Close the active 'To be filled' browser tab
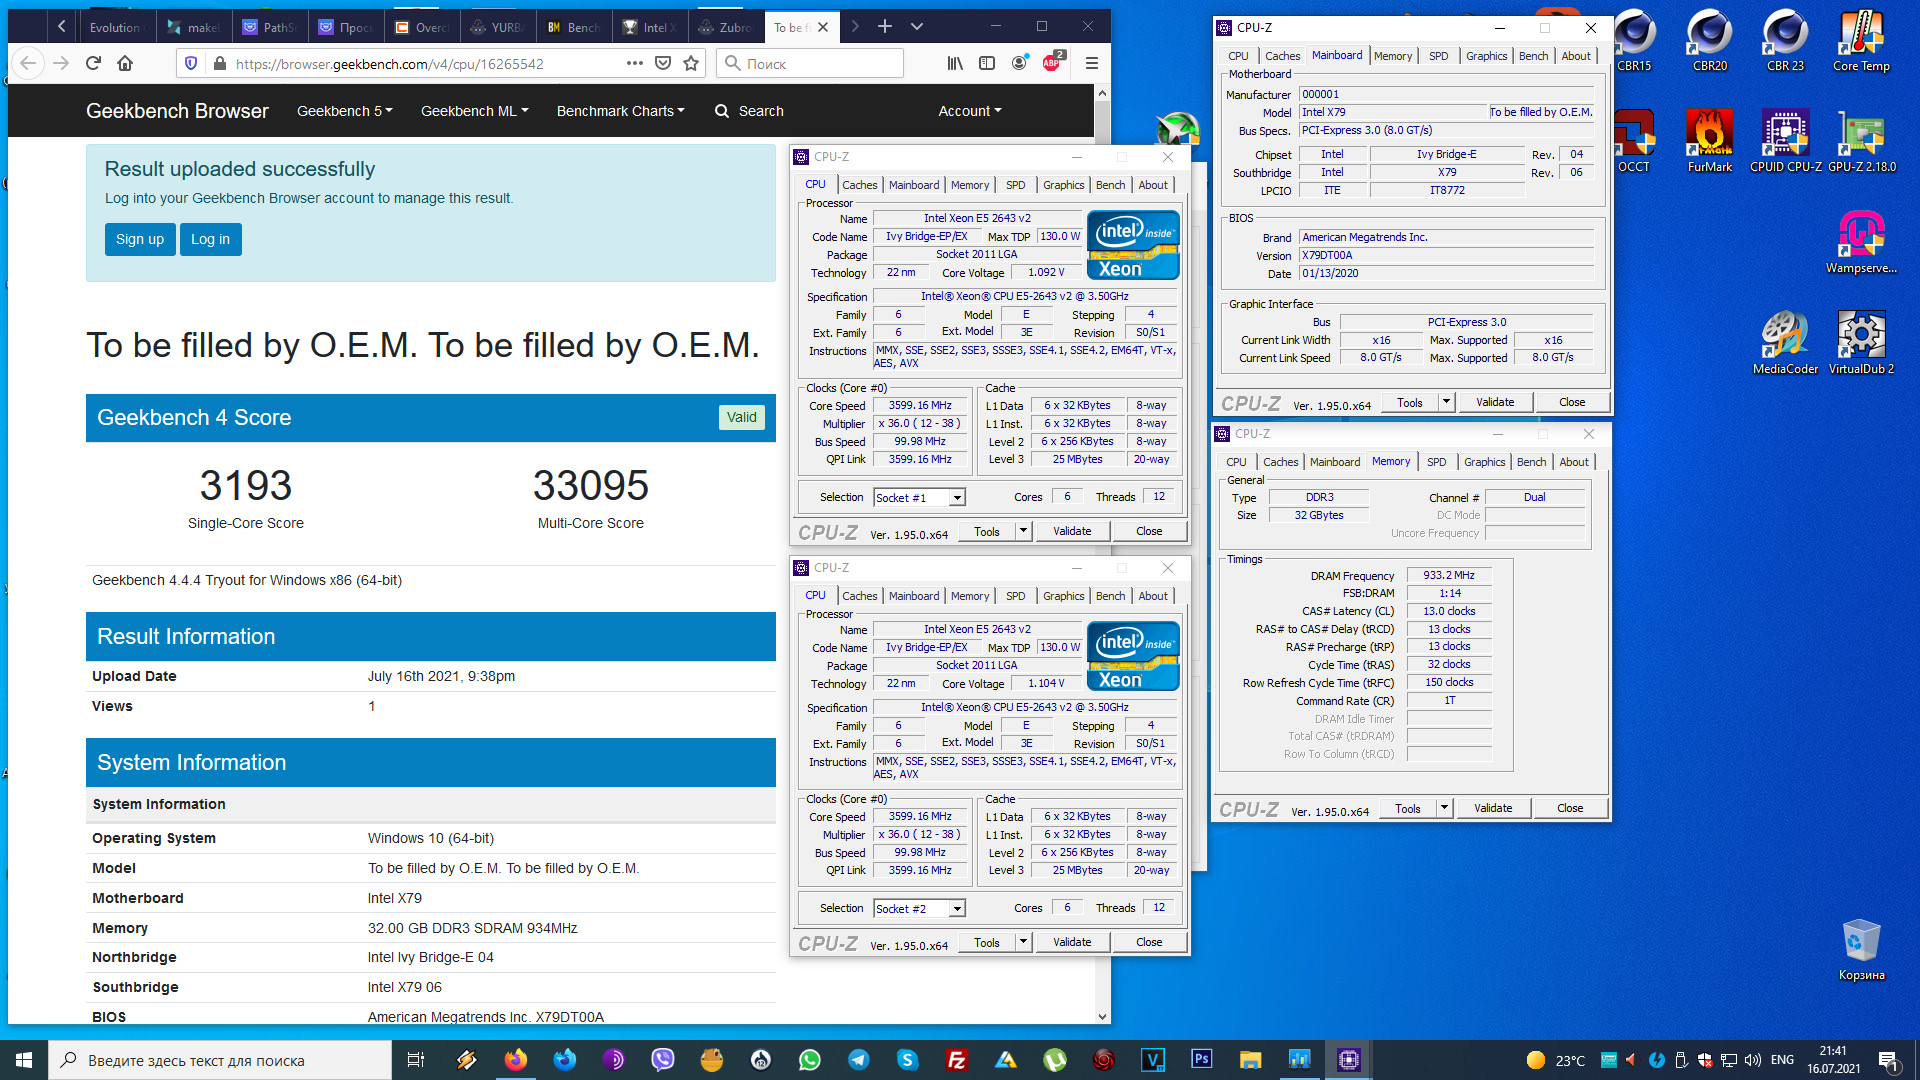1920x1080 pixels. pos(823,27)
